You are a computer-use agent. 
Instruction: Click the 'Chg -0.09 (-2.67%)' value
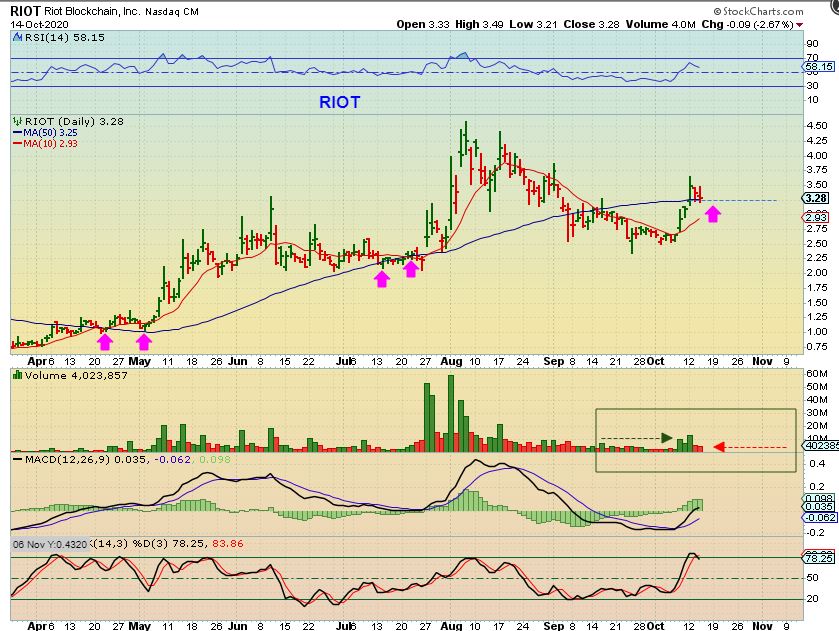[x=748, y=25]
